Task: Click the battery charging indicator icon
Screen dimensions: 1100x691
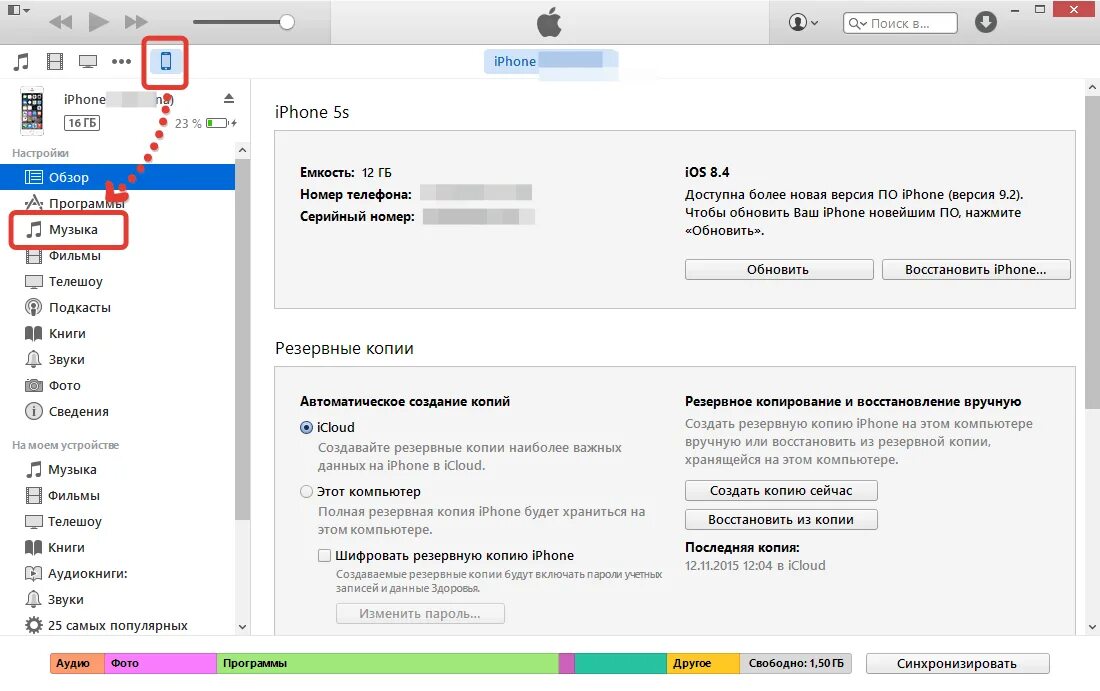Action: click(221, 123)
